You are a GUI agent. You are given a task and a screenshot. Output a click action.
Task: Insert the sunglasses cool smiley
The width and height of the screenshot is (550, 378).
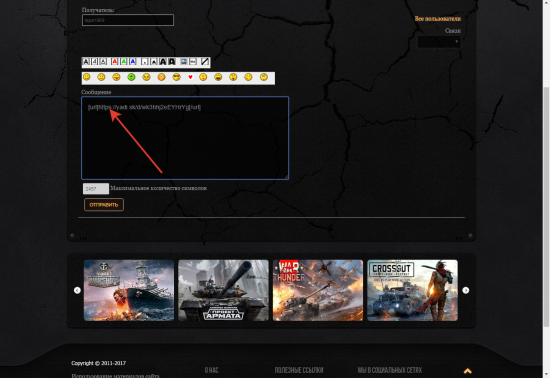176,77
